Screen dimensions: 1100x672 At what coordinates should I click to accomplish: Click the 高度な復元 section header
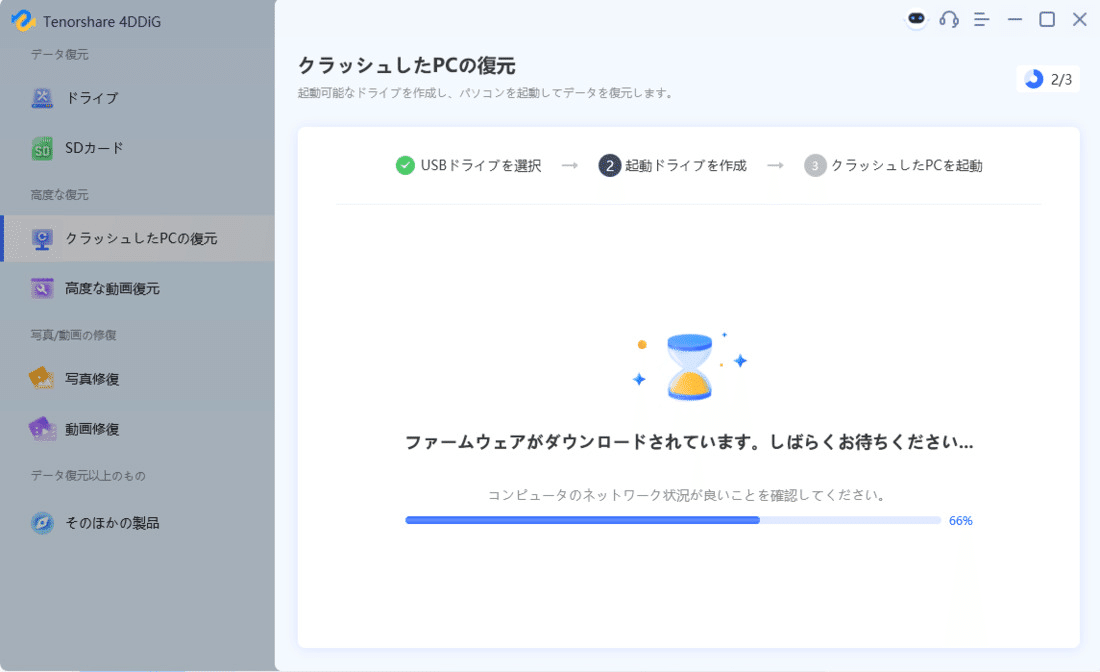coord(60,194)
